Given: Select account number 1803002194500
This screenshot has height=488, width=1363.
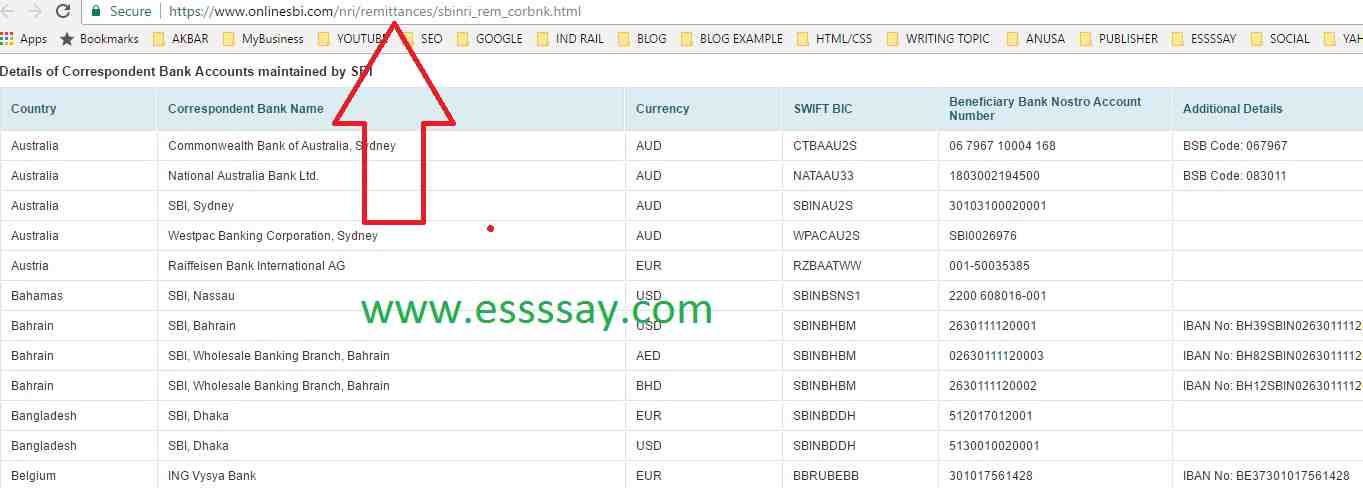Looking at the screenshot, I should [x=994, y=176].
